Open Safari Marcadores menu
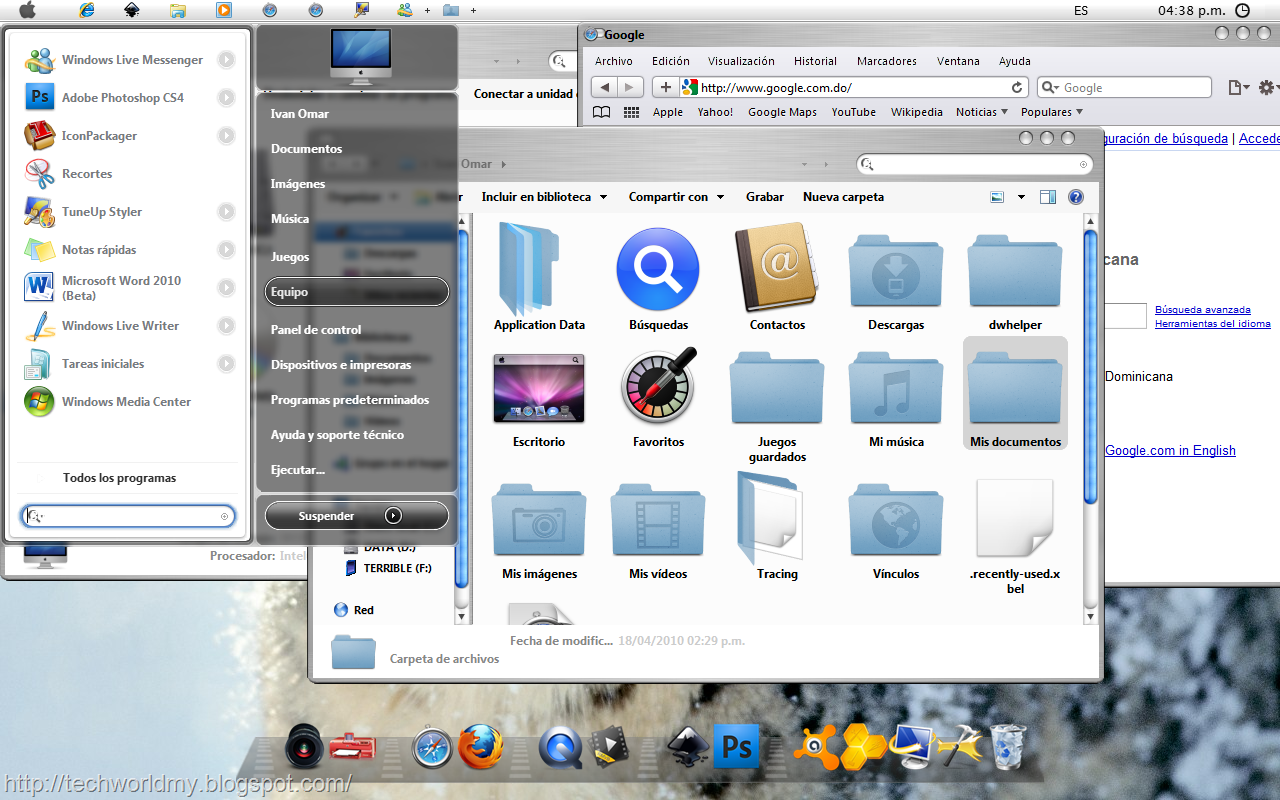 887,61
